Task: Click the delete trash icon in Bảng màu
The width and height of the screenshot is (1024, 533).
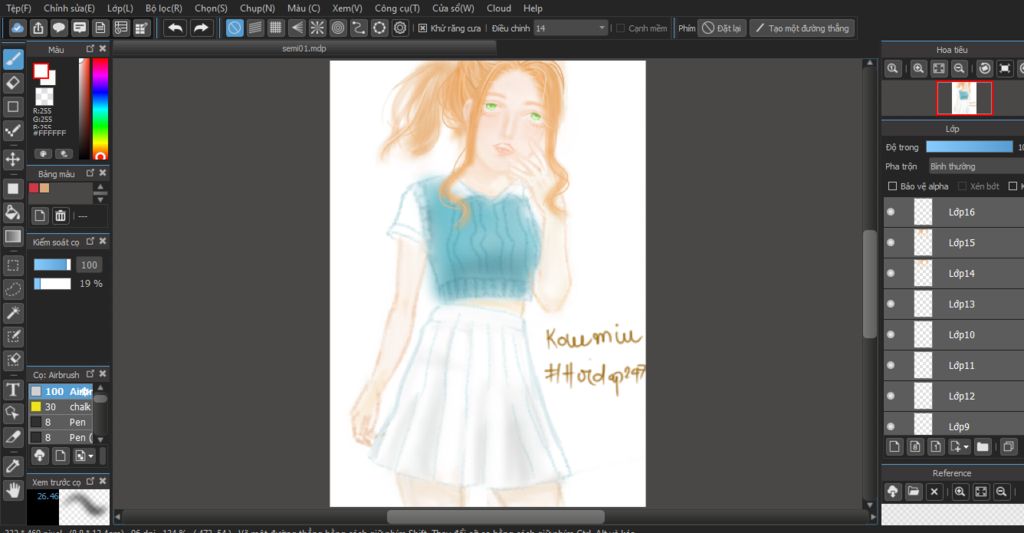Action: tap(60, 216)
